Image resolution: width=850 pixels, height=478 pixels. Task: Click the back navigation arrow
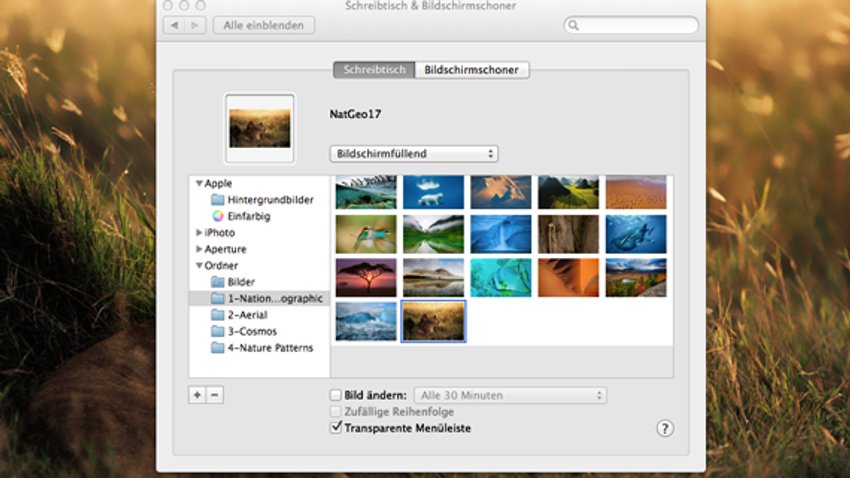(x=174, y=25)
